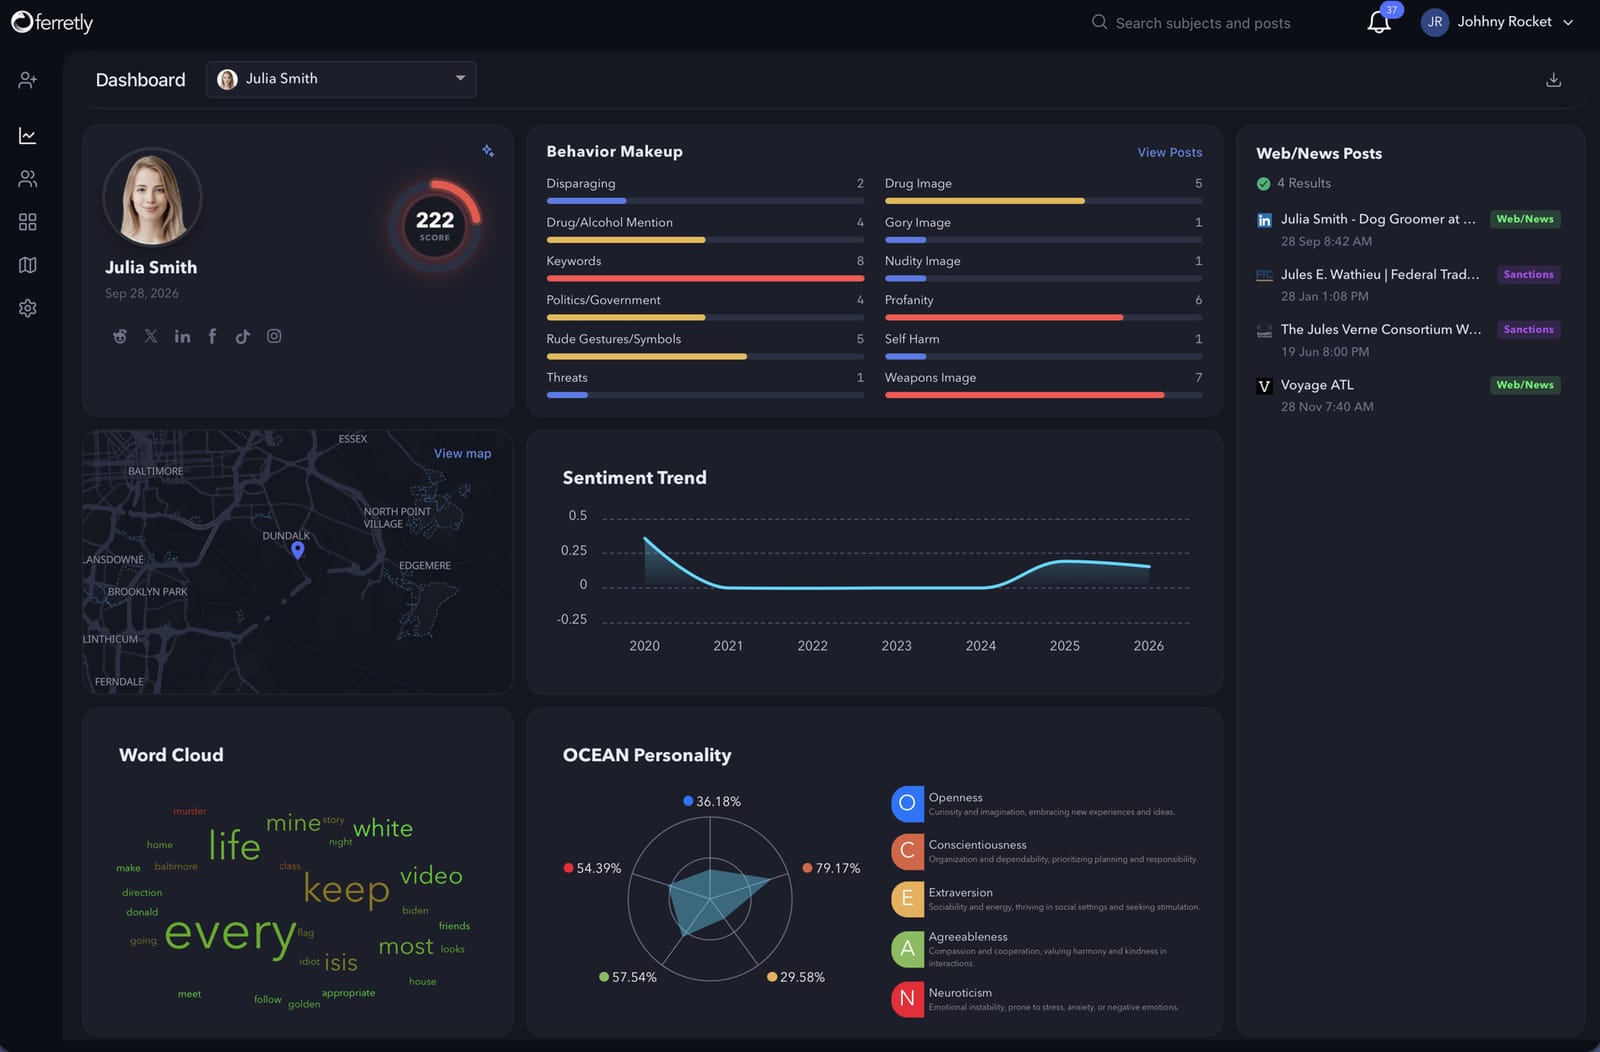The image size is (1600, 1052).
Task: Click the Web/News tag on Voyage ATL
Action: (1525, 385)
